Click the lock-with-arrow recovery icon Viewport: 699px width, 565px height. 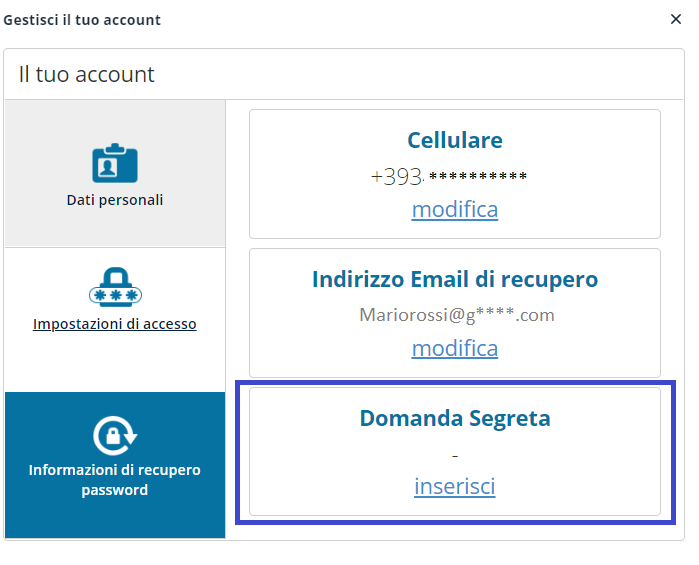[115, 435]
